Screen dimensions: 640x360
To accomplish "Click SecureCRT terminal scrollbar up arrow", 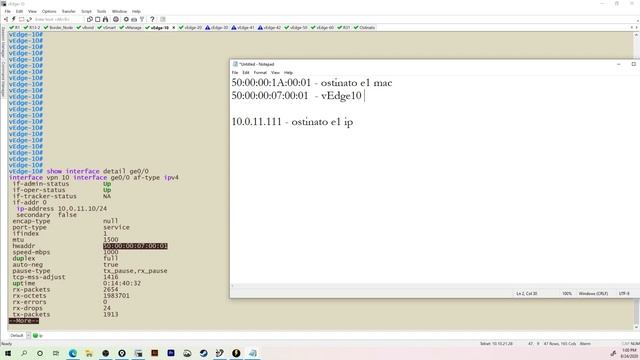I will (x=636, y=35).
